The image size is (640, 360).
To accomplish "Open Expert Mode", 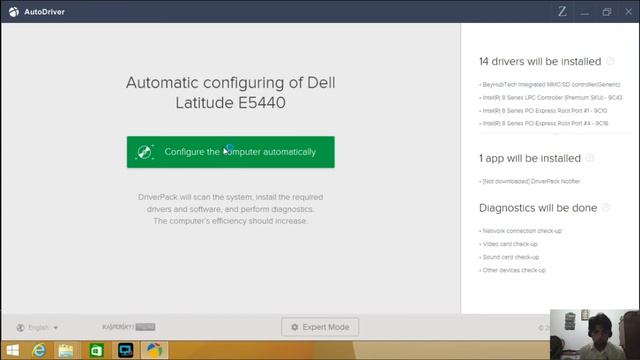I will [320, 327].
